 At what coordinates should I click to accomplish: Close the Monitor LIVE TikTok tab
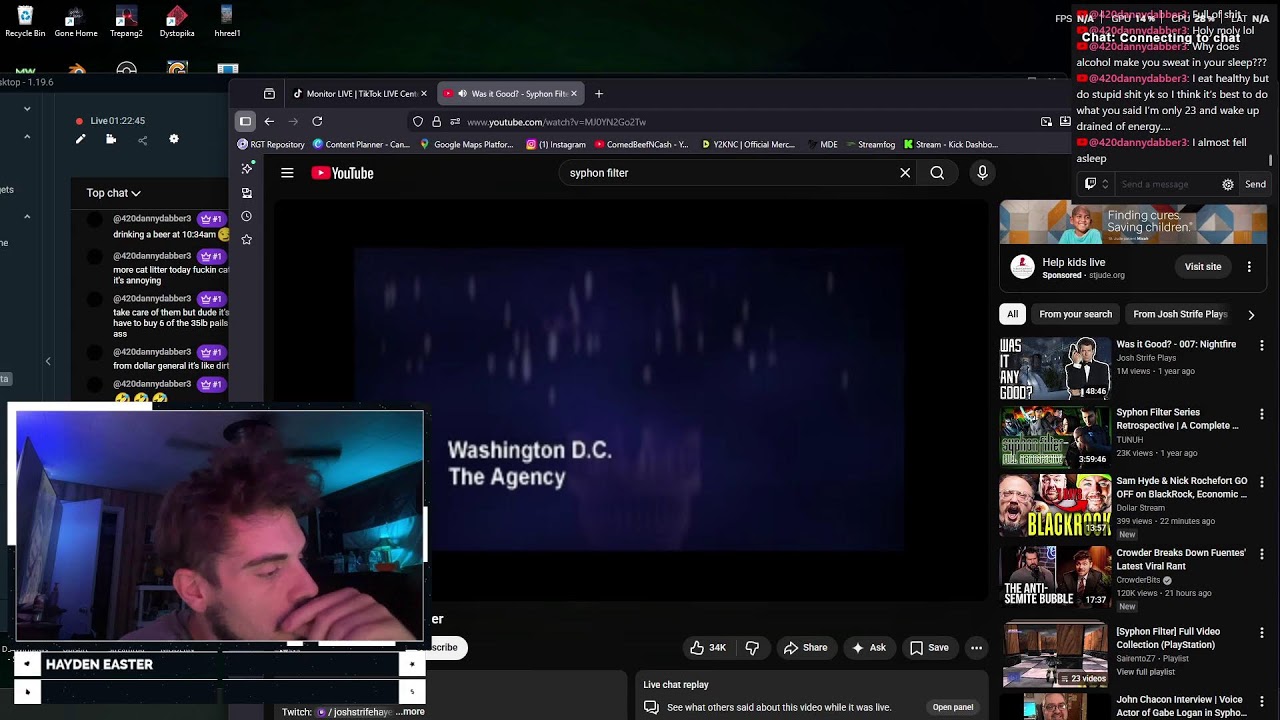coord(424,93)
